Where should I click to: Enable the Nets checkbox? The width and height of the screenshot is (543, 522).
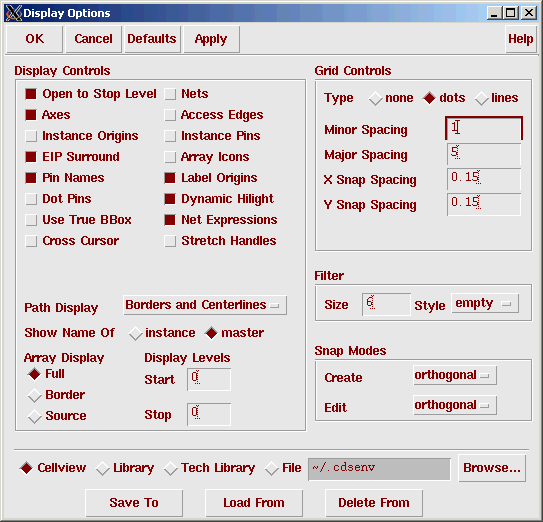170,94
